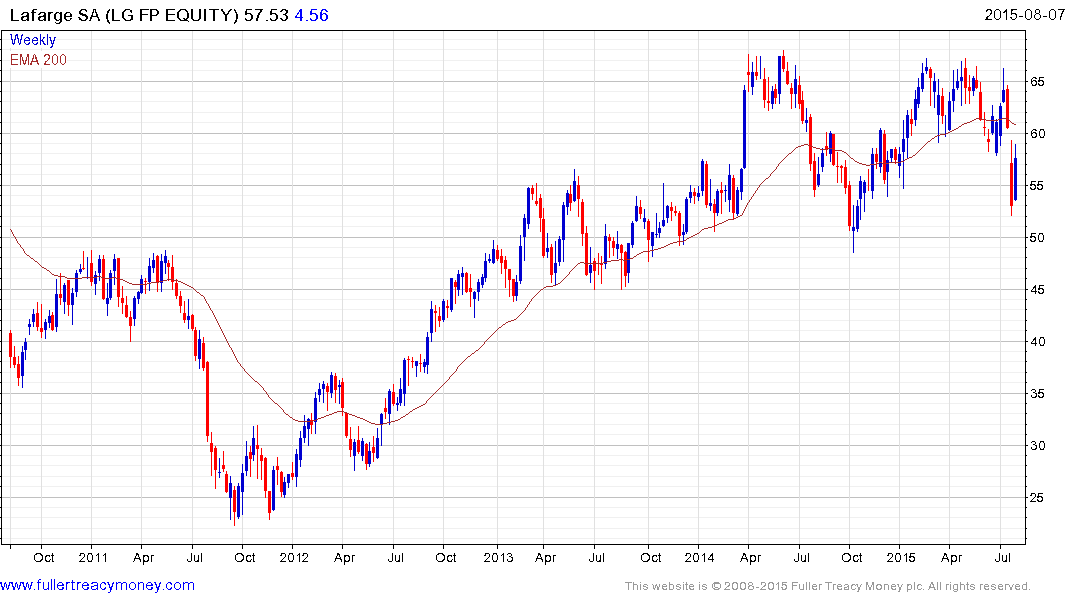Open the www.fullertreacymoney.com link
The width and height of the screenshot is (1075, 600).
point(97,585)
